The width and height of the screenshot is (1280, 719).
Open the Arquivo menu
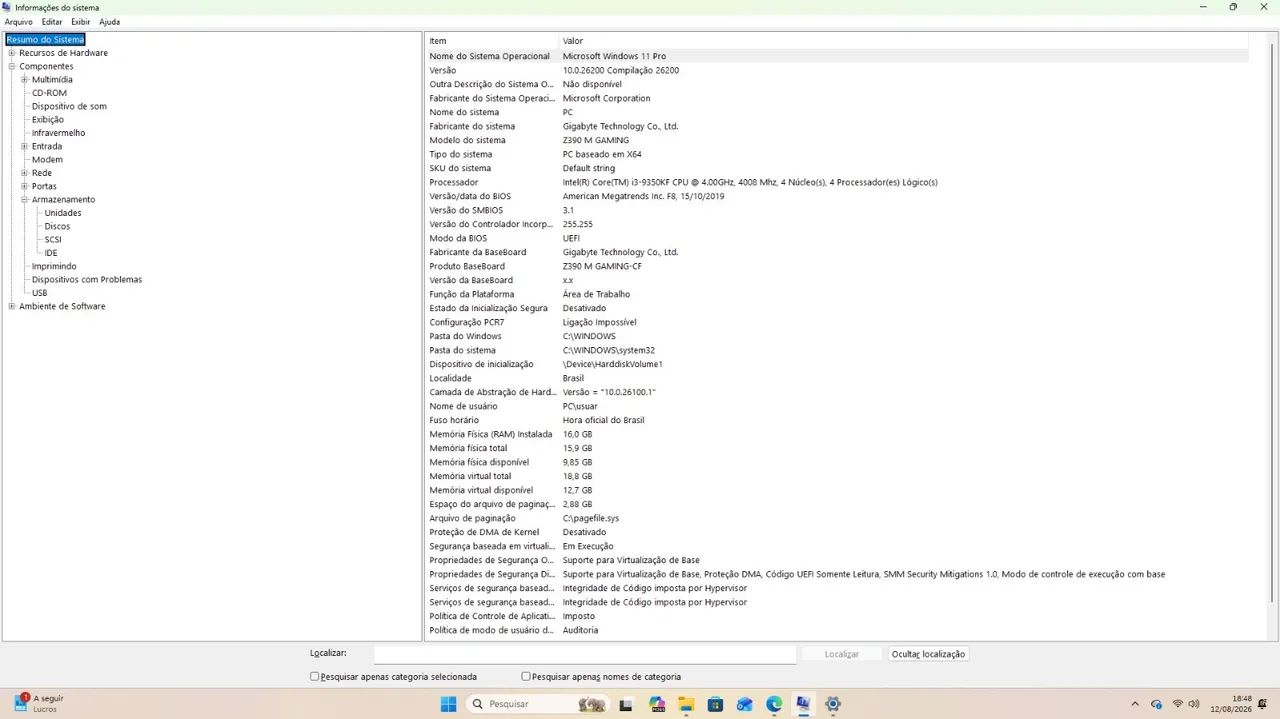pos(18,22)
